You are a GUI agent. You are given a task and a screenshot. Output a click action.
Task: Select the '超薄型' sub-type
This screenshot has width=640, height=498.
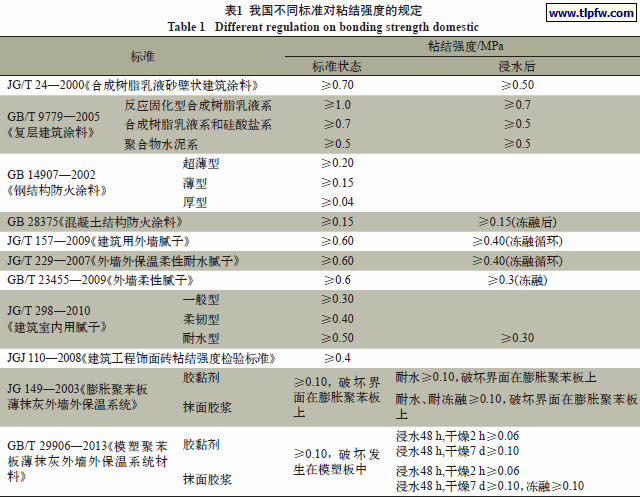(201, 164)
